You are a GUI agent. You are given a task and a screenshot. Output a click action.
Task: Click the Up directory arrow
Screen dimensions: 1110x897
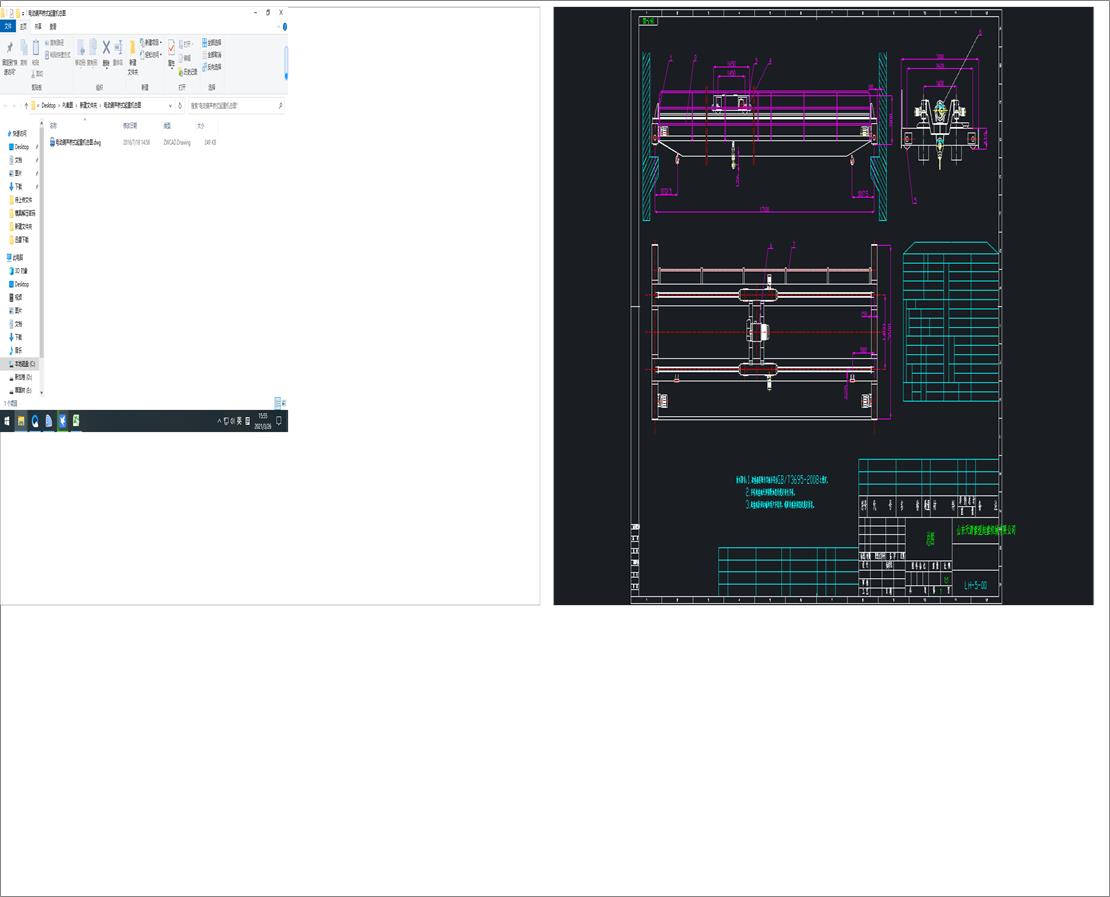click(x=26, y=105)
